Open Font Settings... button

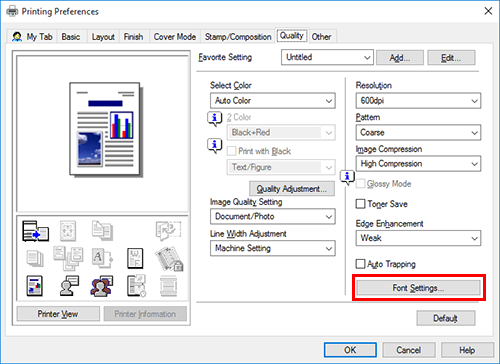click(418, 288)
